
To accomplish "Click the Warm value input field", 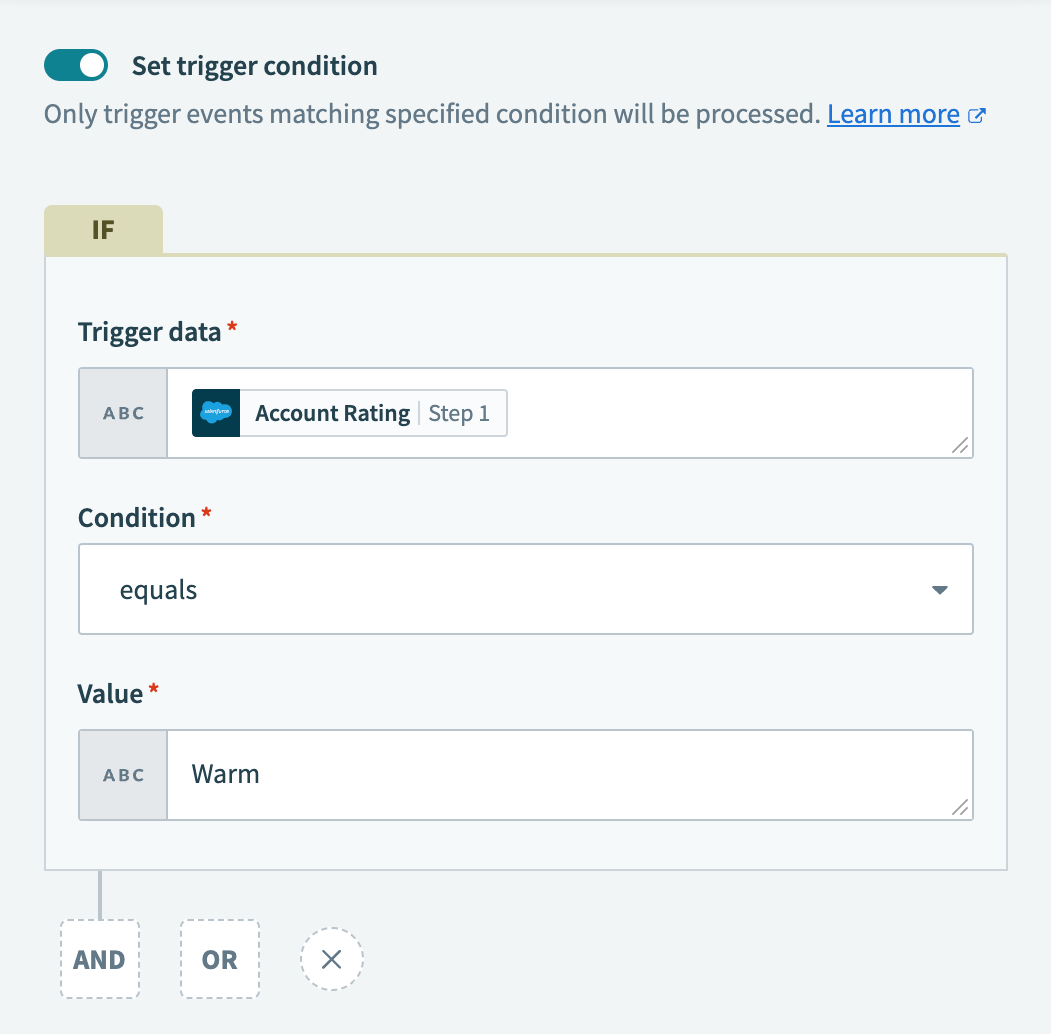I will (500, 774).
